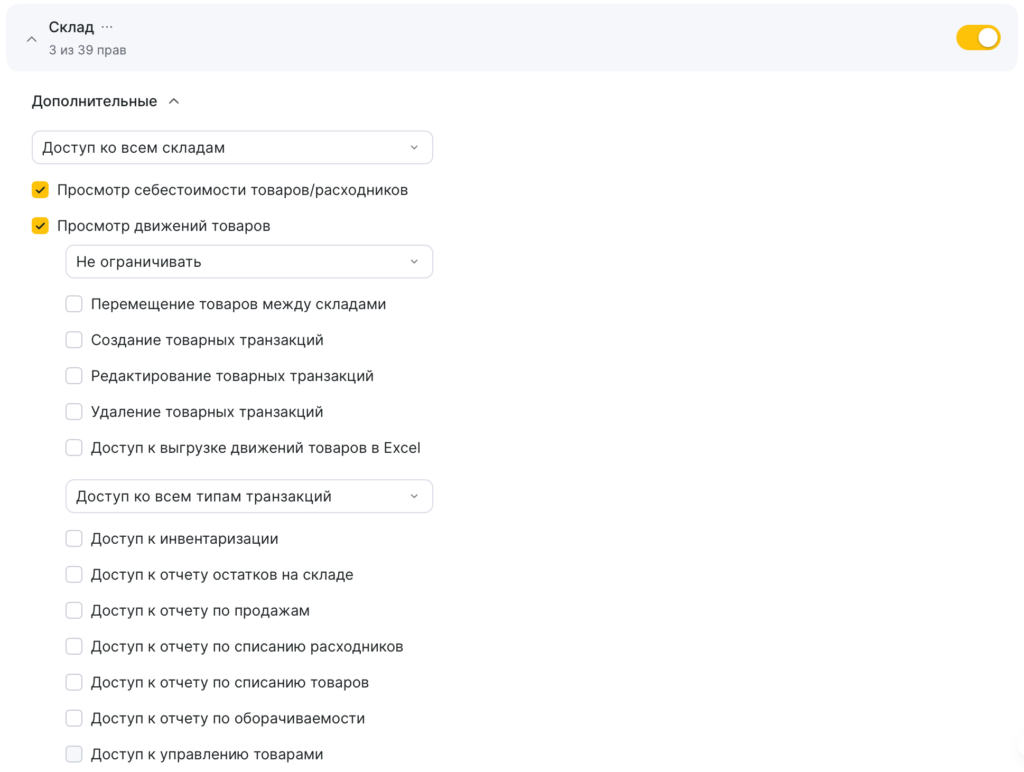This screenshot has height=772, width=1024.
Task: Uncheck Просмотр себестоимости товаров/расходников
Action: click(40, 190)
